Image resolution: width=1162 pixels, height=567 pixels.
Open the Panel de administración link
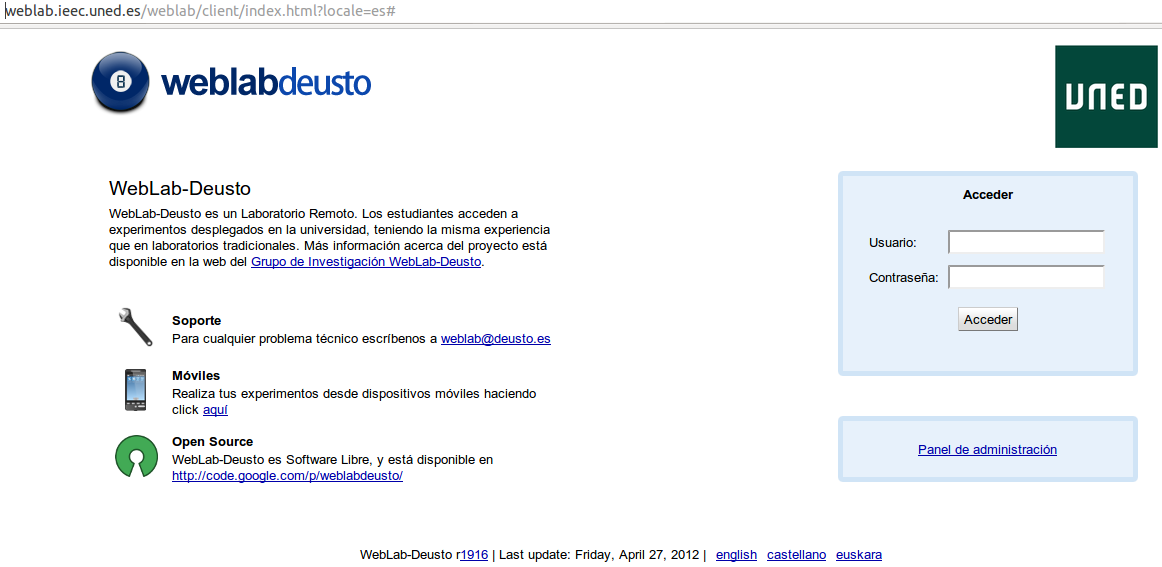point(987,449)
